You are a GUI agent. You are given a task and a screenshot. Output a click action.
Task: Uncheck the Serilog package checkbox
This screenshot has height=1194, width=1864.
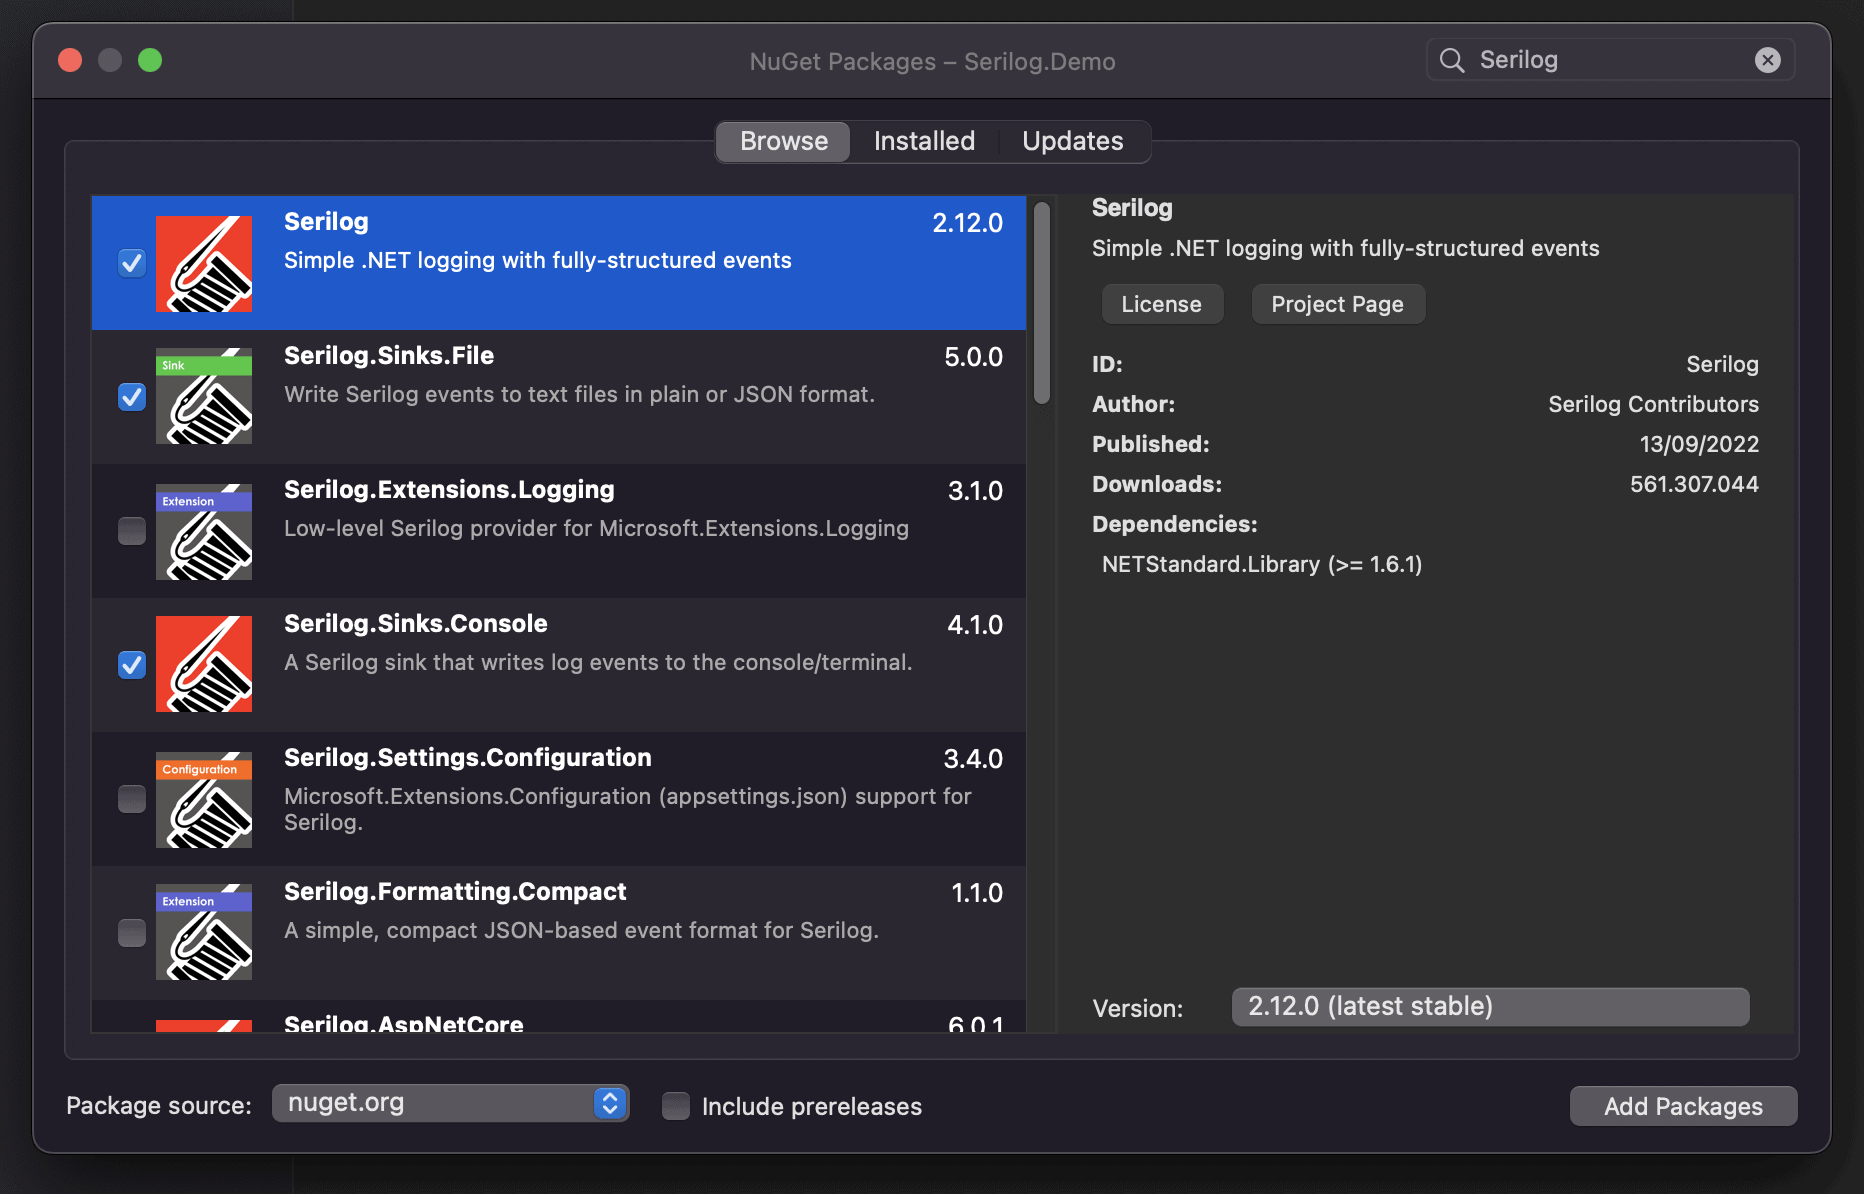coord(132,263)
